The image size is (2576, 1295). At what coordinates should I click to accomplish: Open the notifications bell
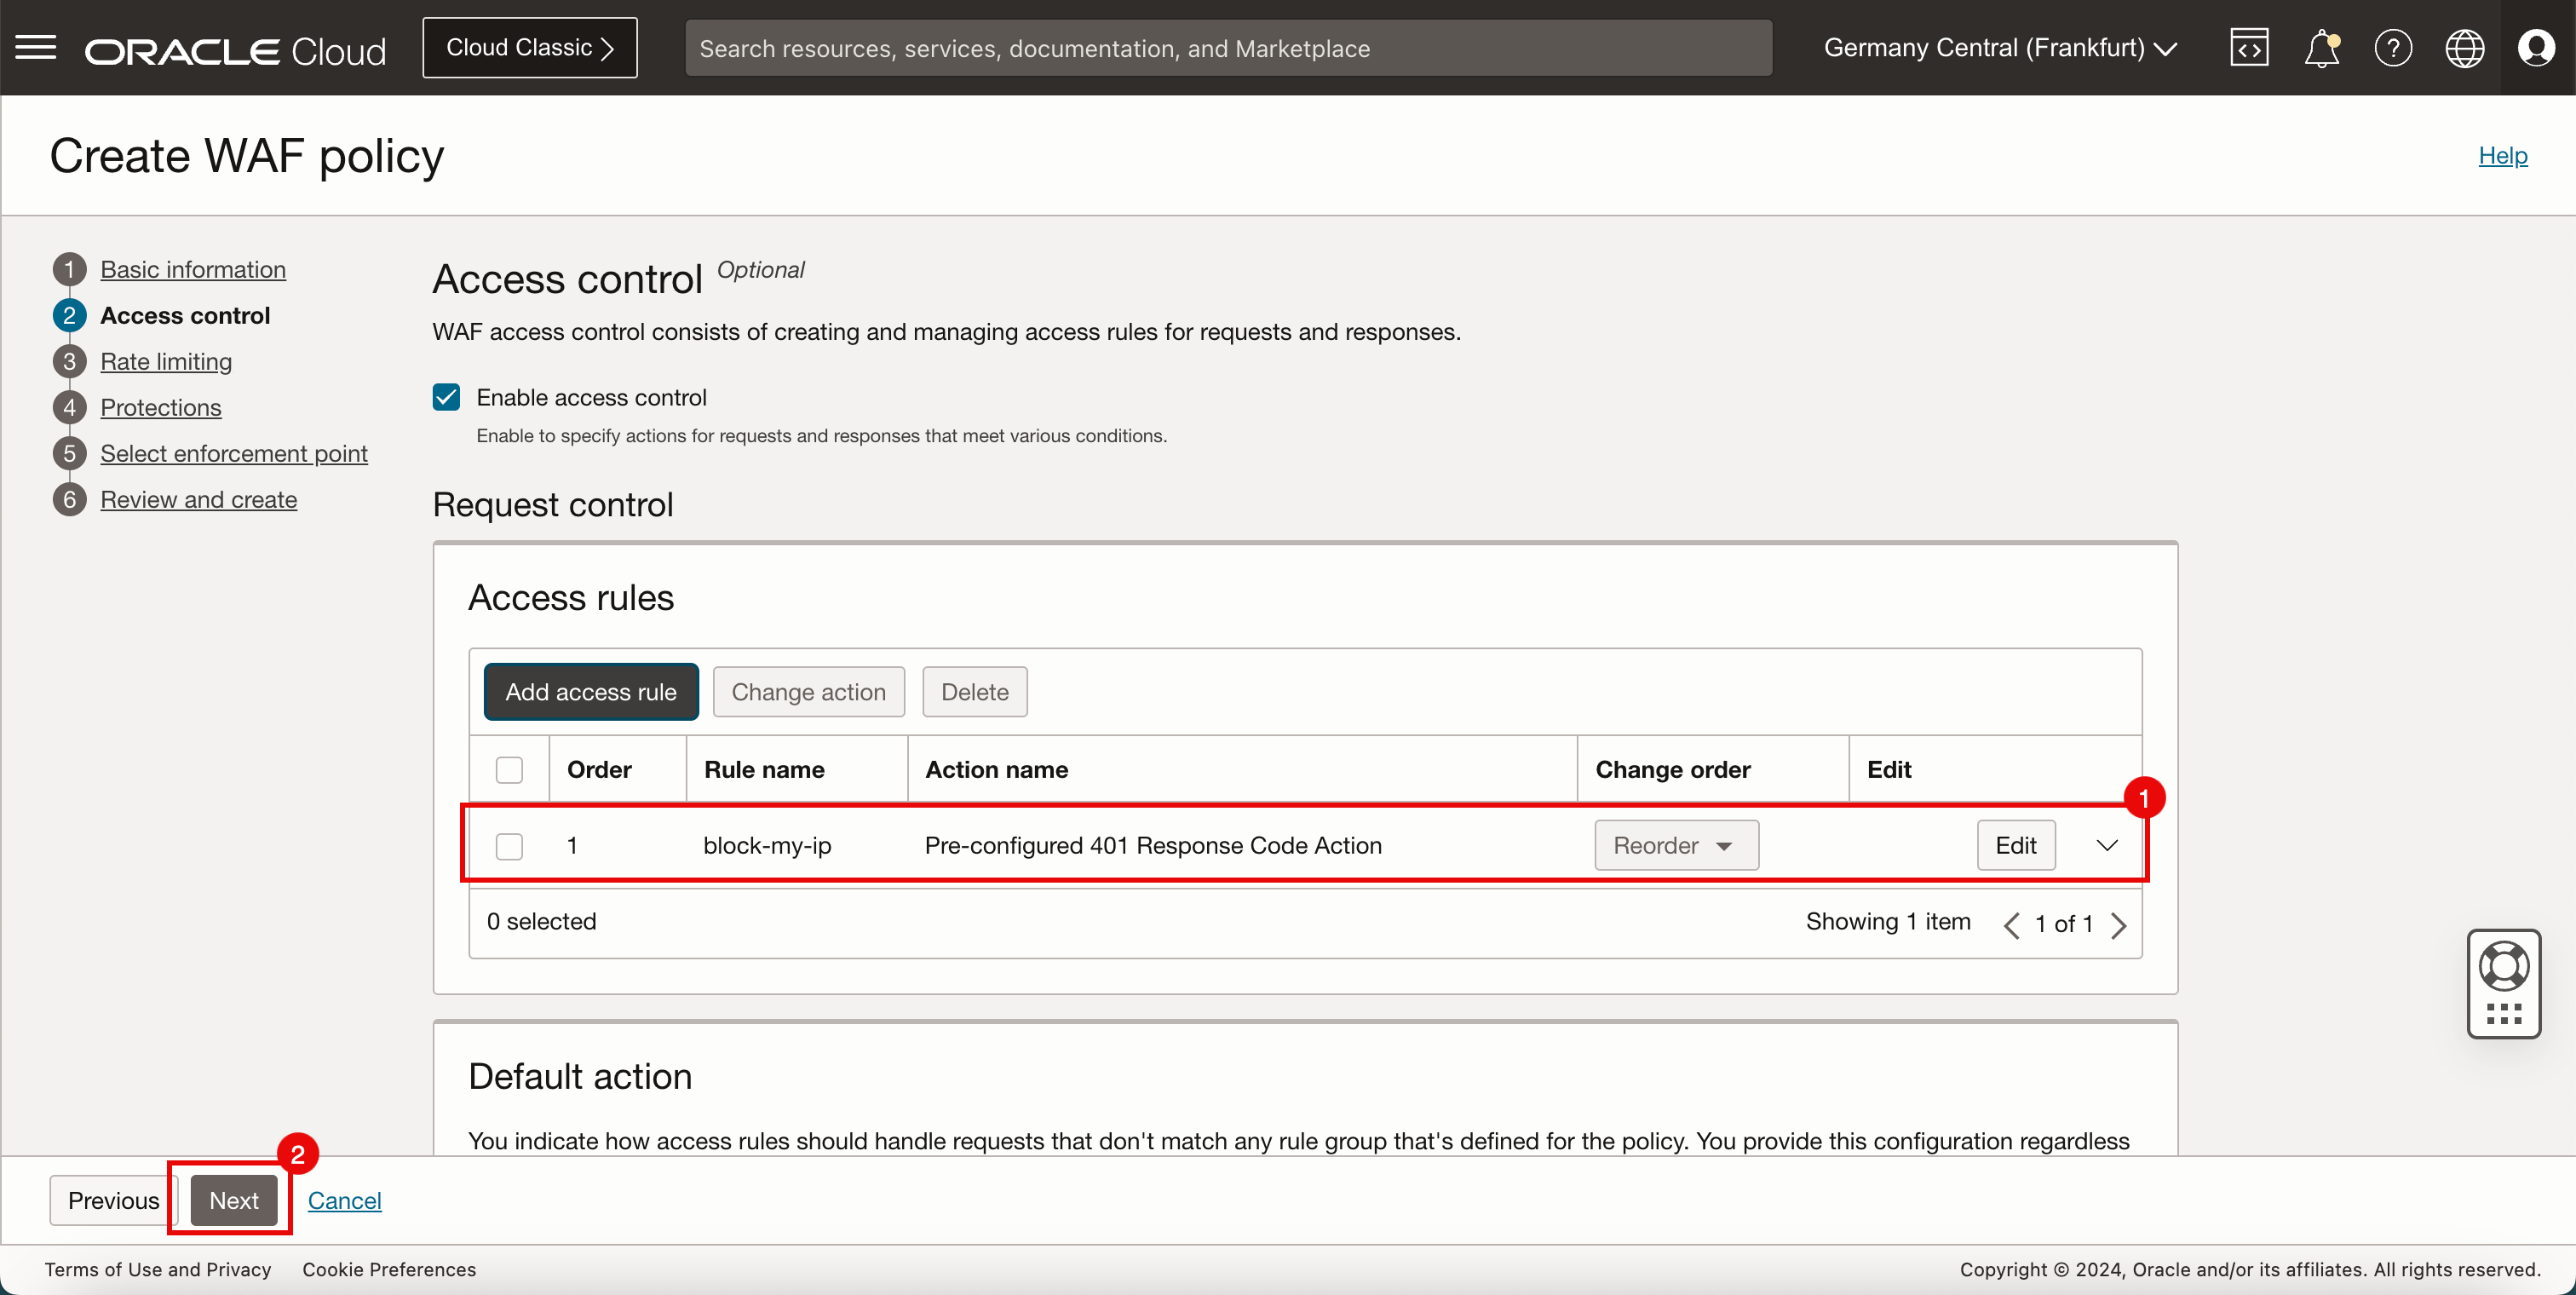2321,48
